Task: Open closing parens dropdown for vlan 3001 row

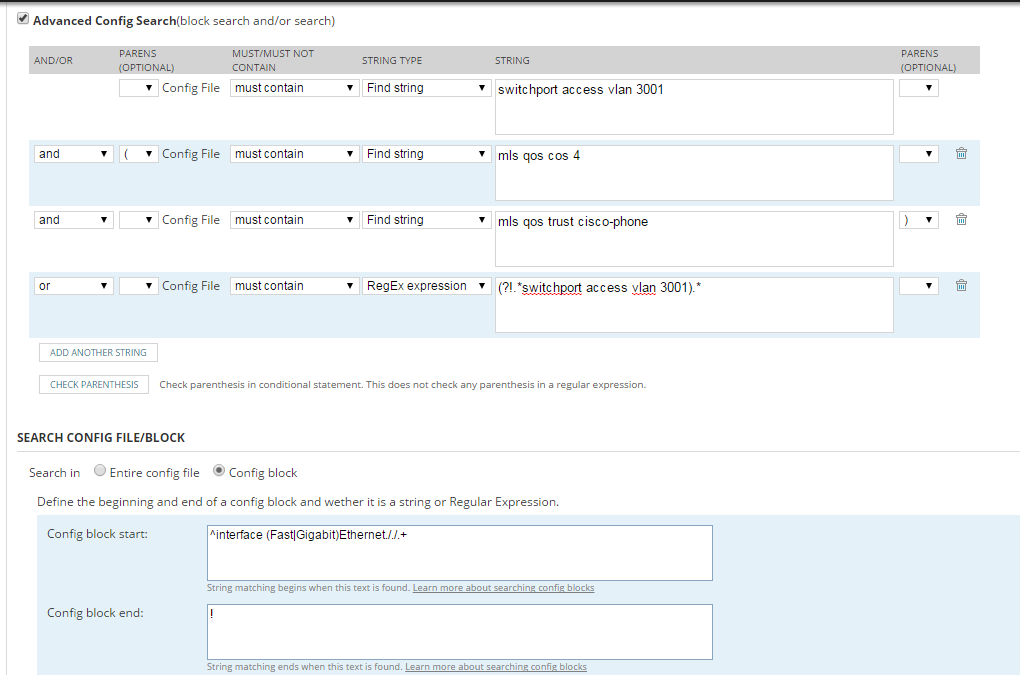Action: tap(919, 88)
